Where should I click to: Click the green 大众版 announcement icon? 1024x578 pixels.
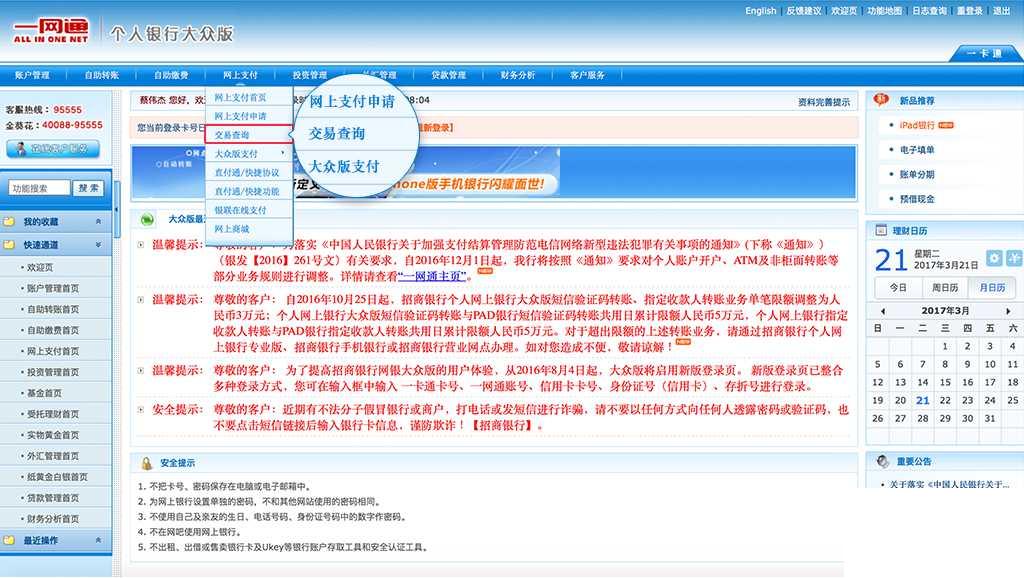click(x=147, y=220)
